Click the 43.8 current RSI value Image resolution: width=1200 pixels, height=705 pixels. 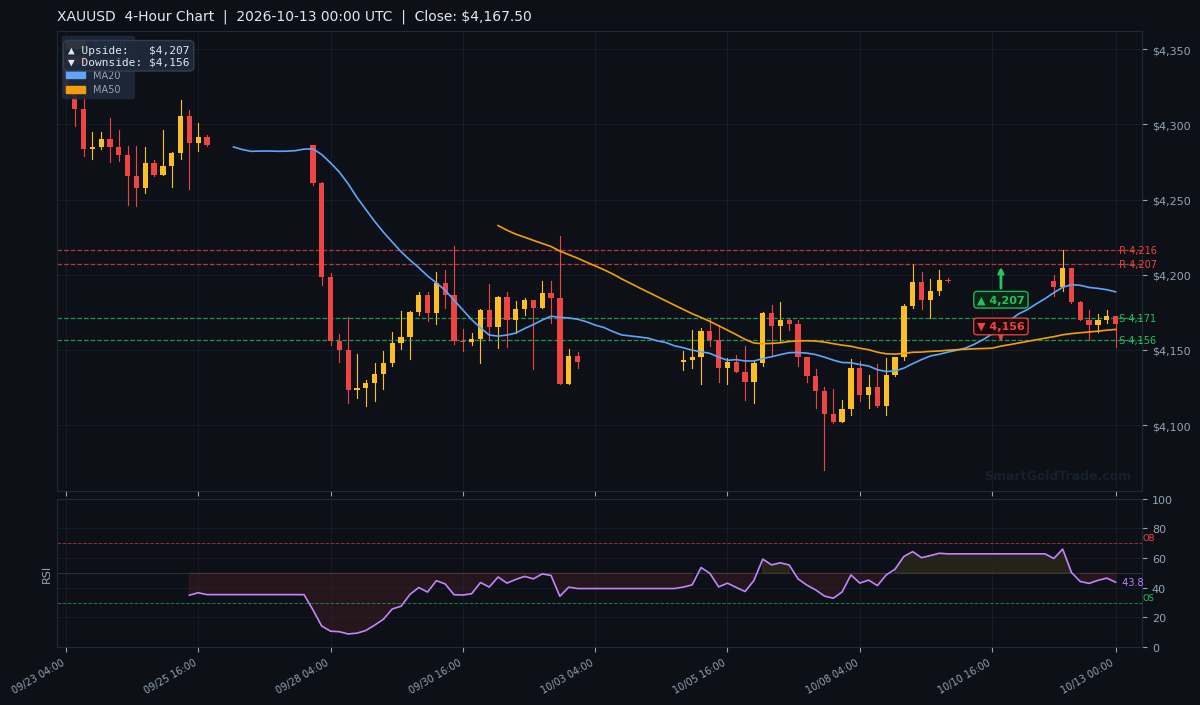click(x=1132, y=582)
